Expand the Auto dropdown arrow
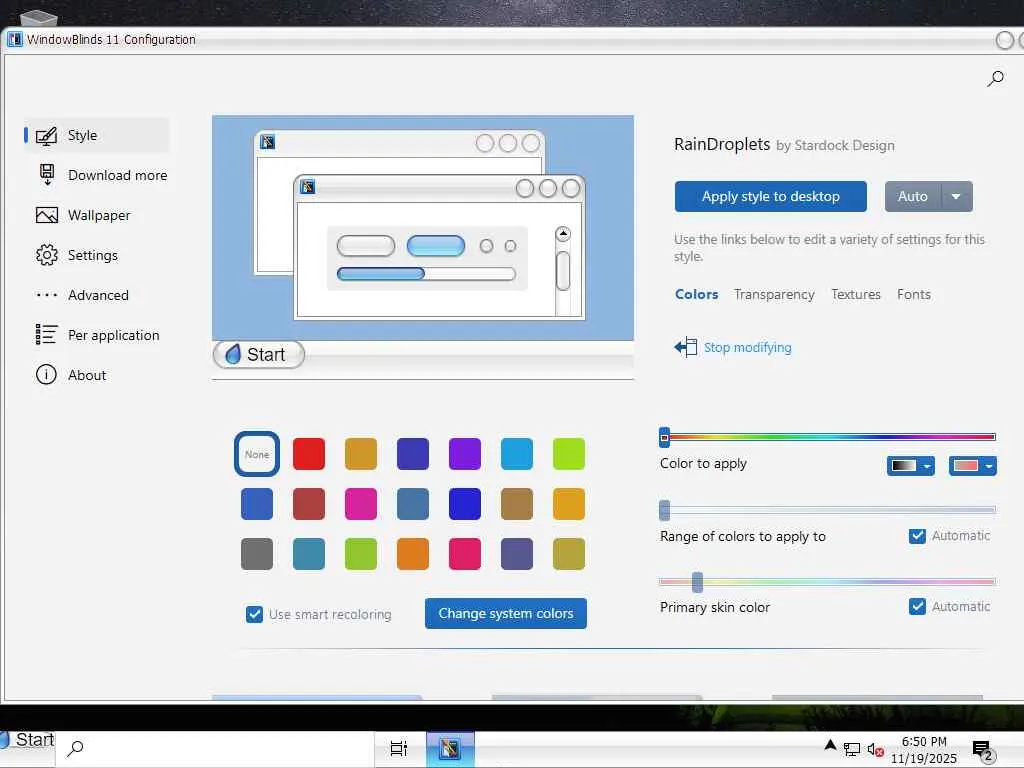1024x768 pixels. 956,197
